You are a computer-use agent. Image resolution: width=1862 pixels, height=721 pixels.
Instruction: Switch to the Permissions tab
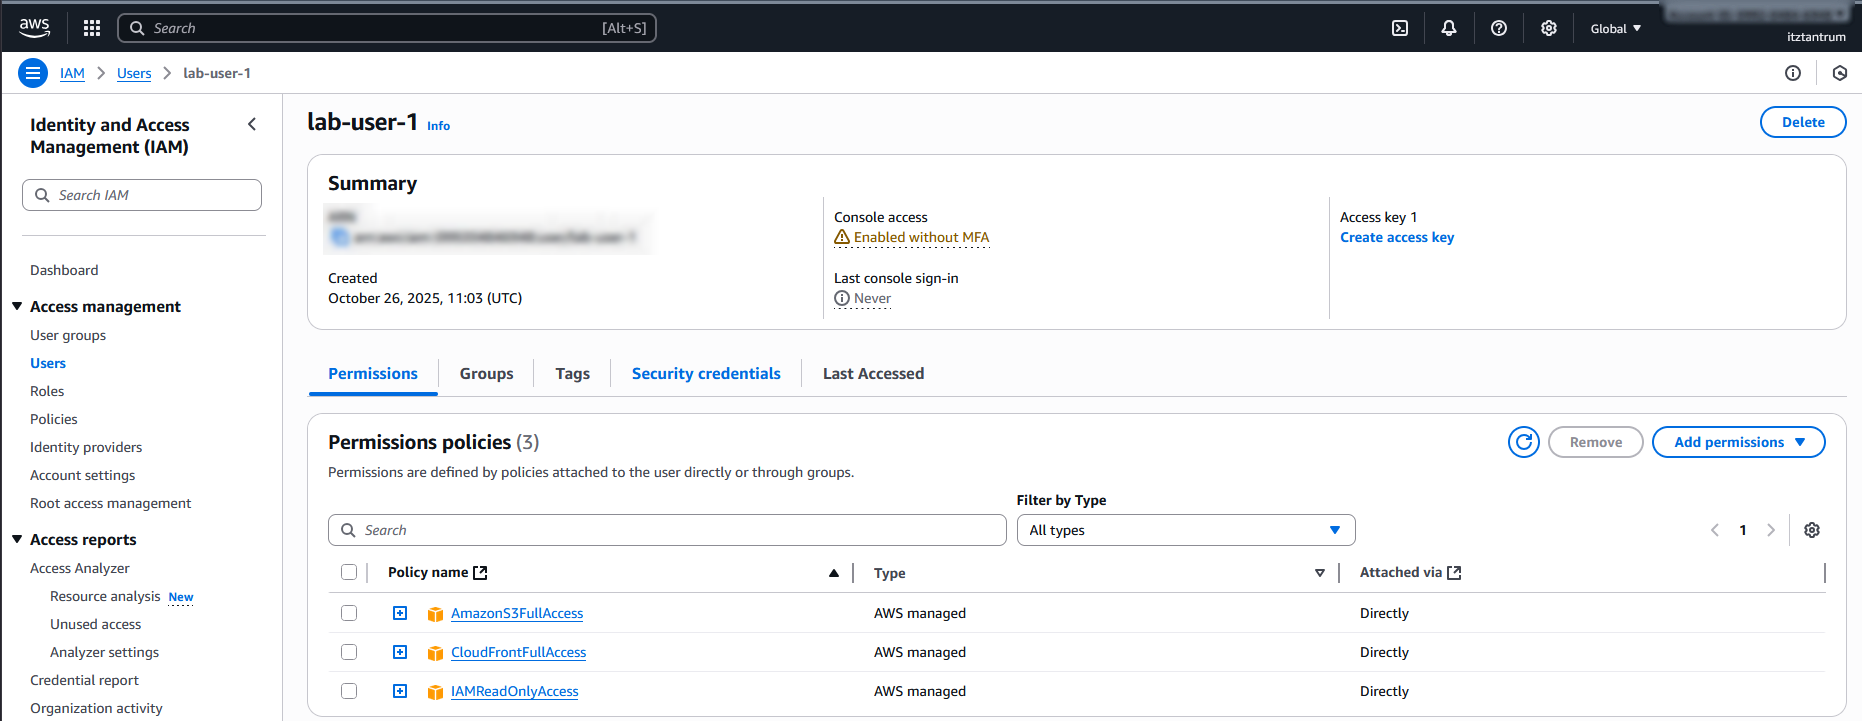click(373, 373)
